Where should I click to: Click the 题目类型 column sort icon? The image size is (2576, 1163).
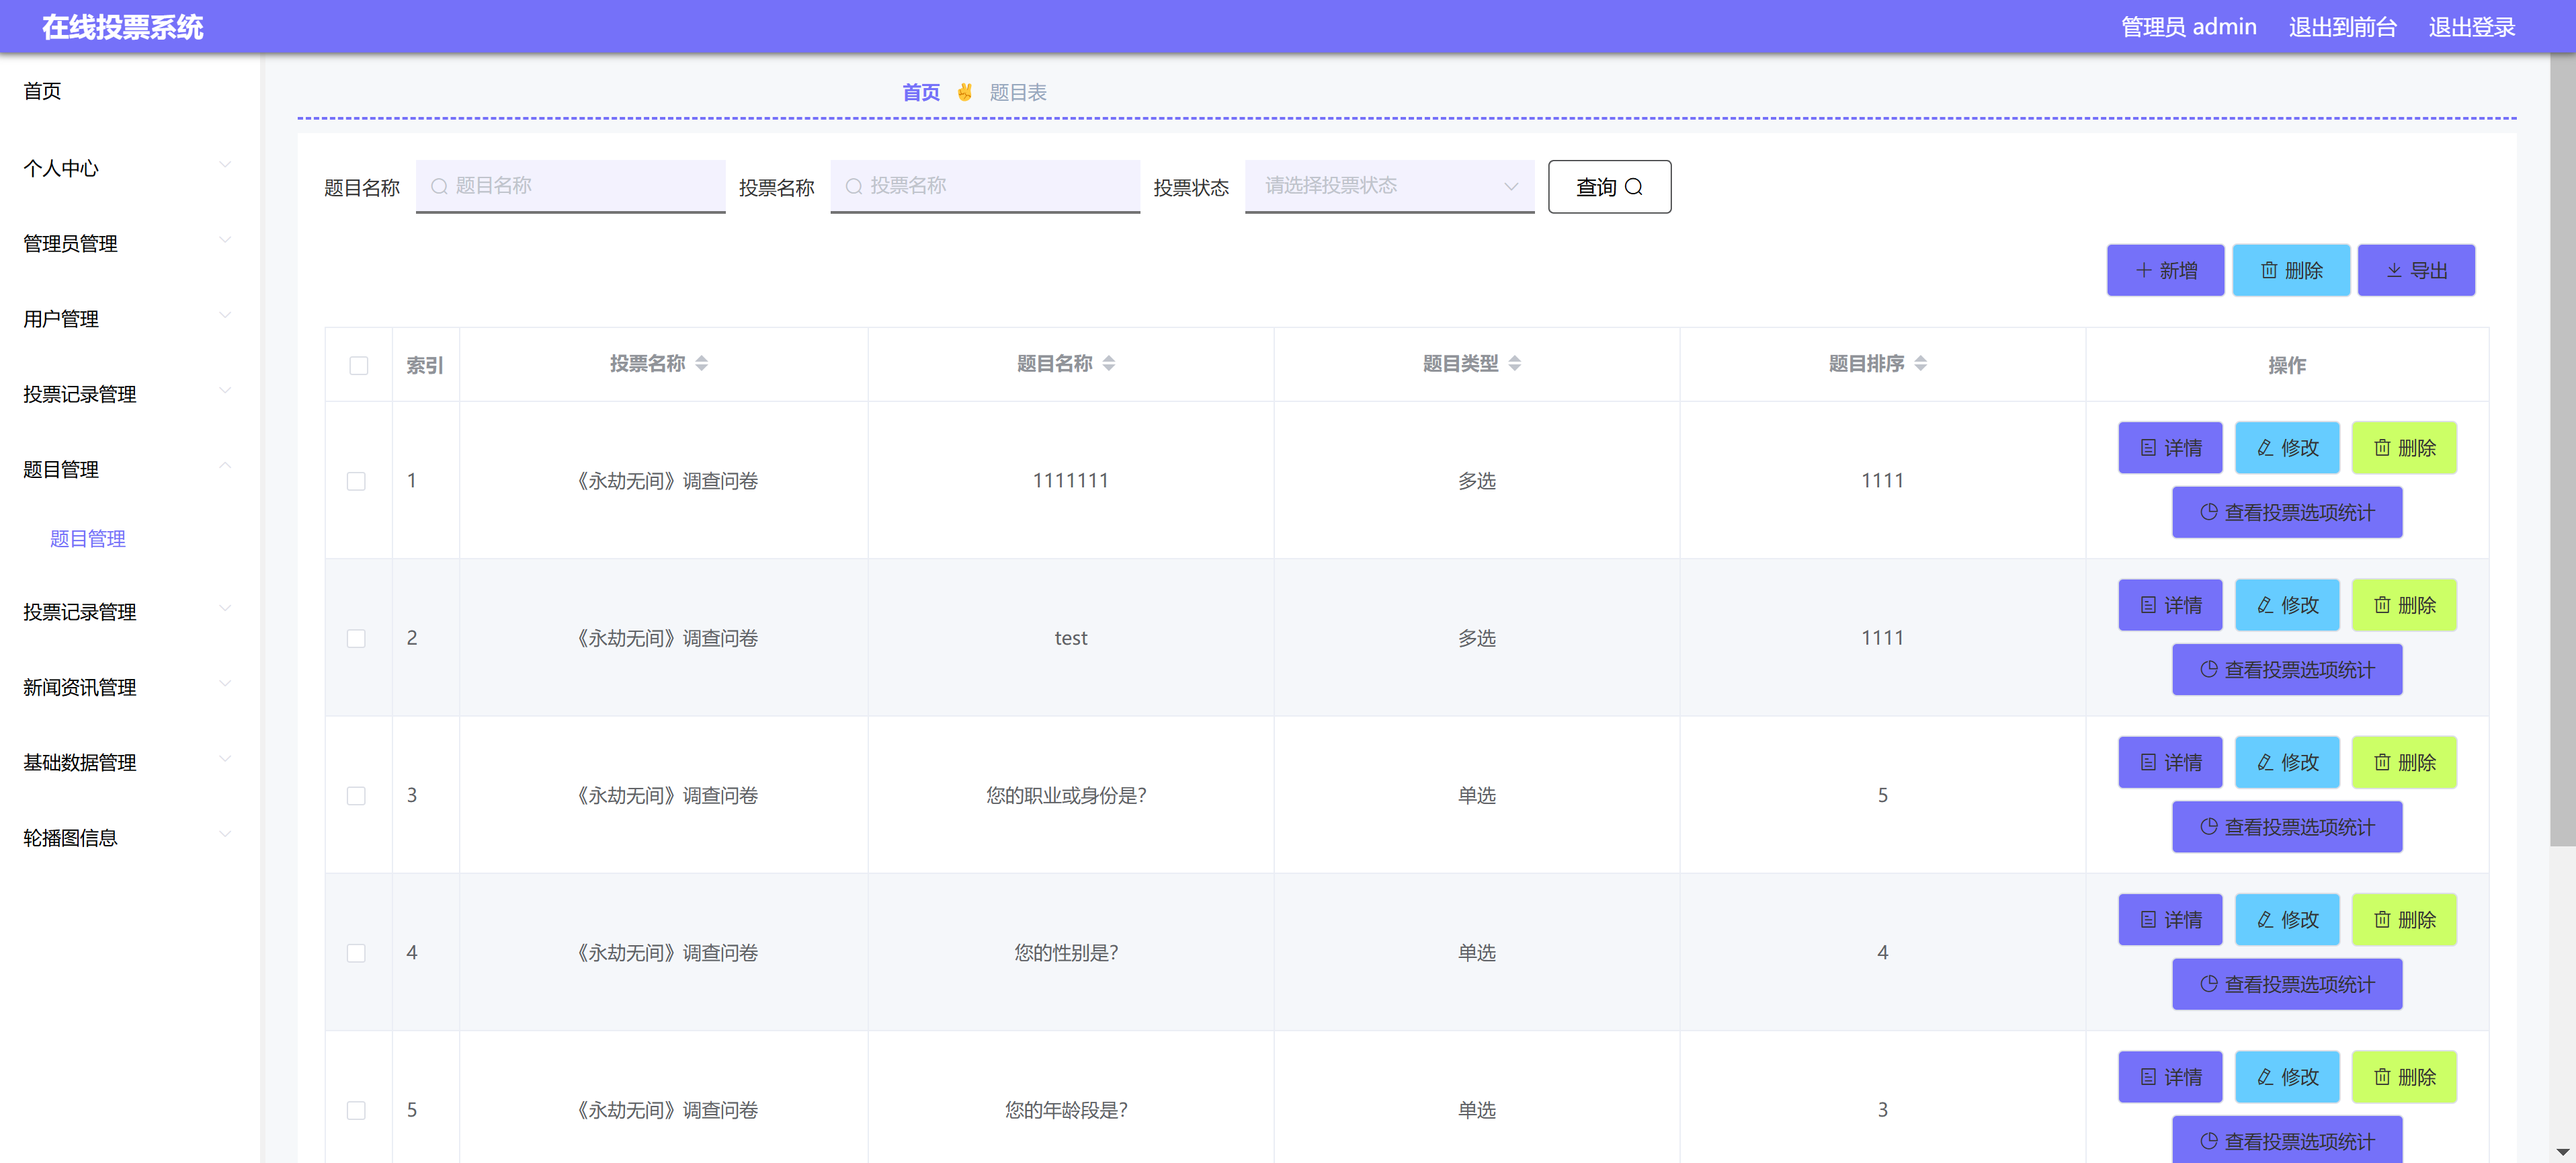tap(1514, 363)
